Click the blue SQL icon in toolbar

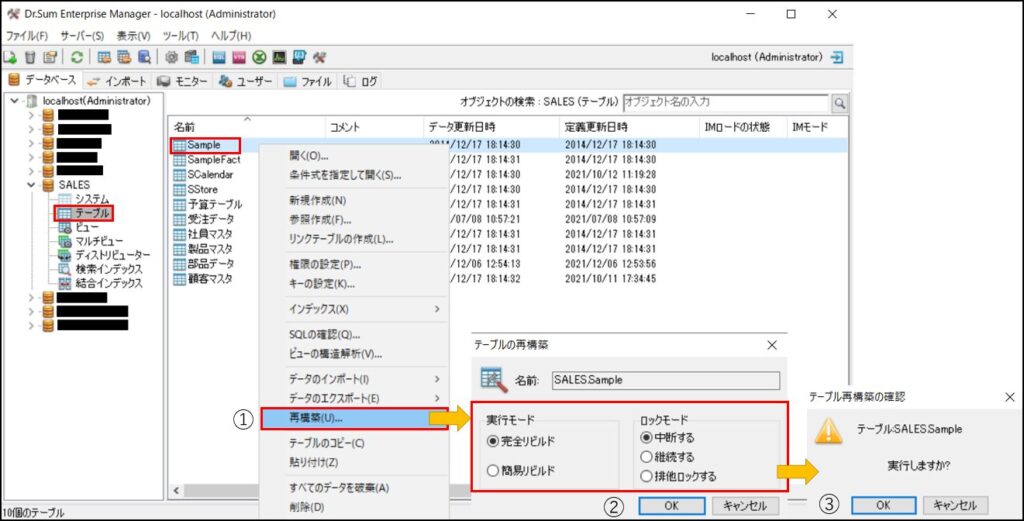tap(219, 57)
